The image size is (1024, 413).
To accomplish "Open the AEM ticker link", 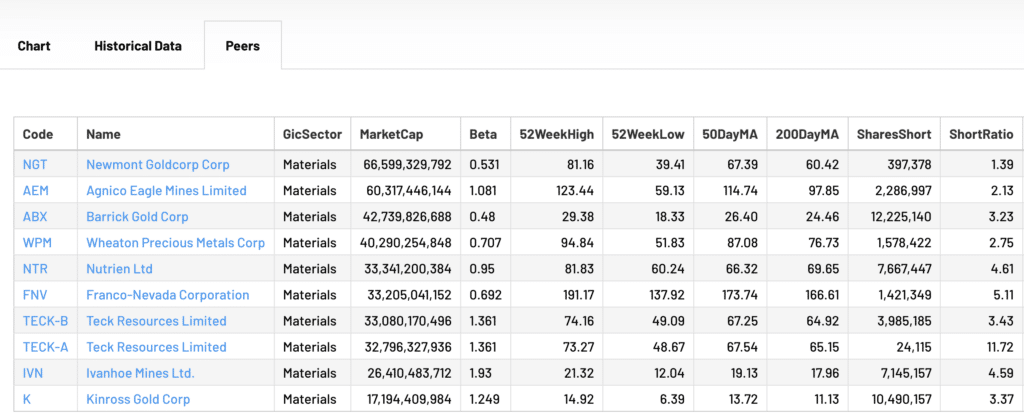I will click(x=34, y=190).
